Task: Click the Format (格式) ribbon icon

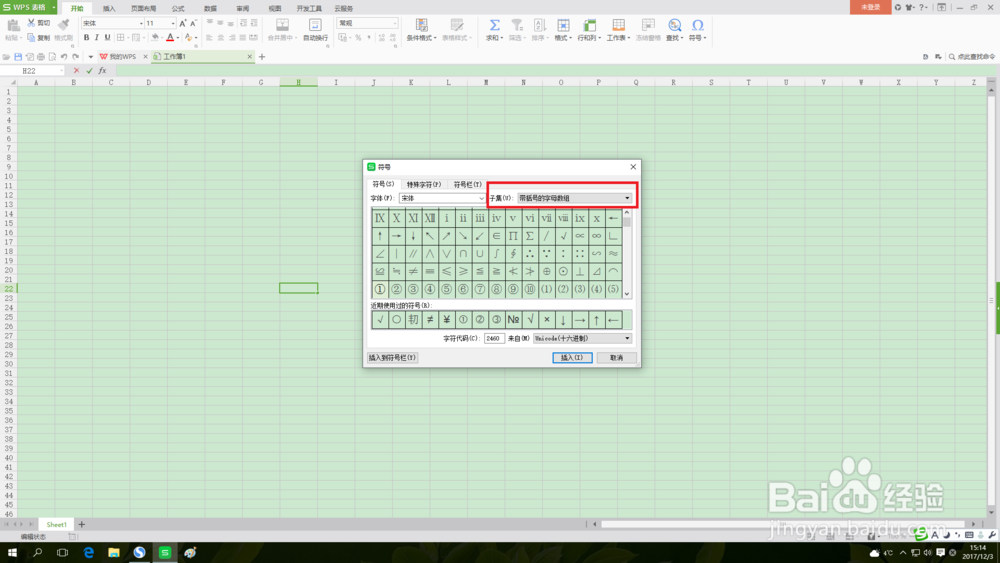Action: point(563,26)
